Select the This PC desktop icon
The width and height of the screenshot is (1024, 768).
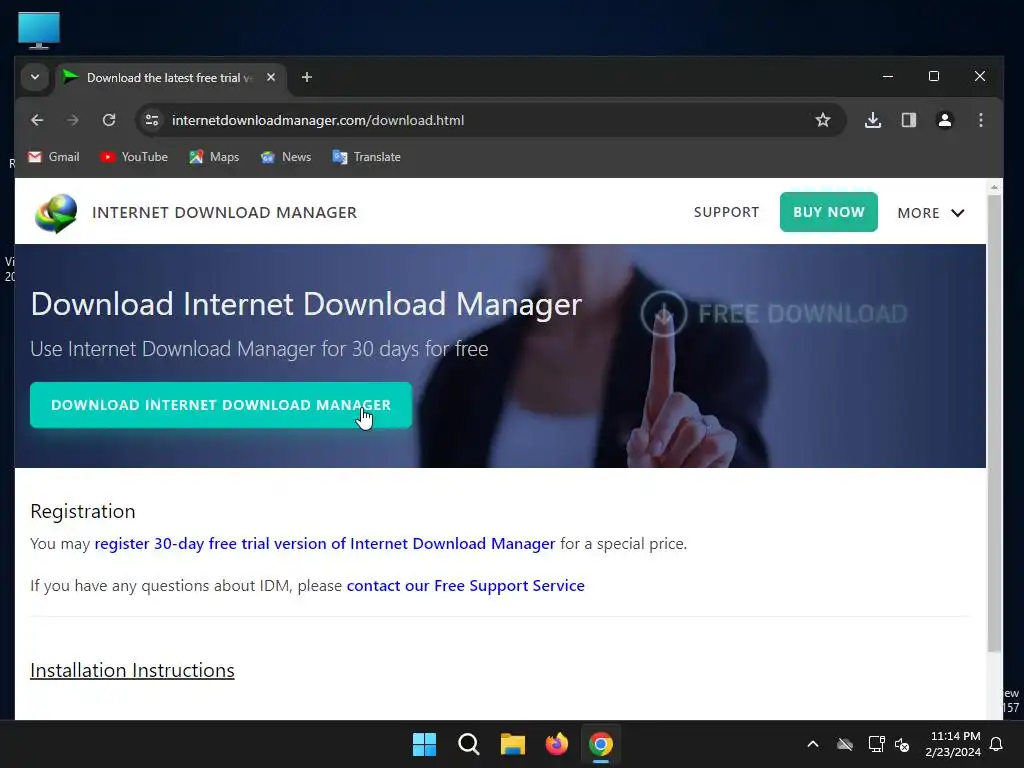tap(39, 30)
